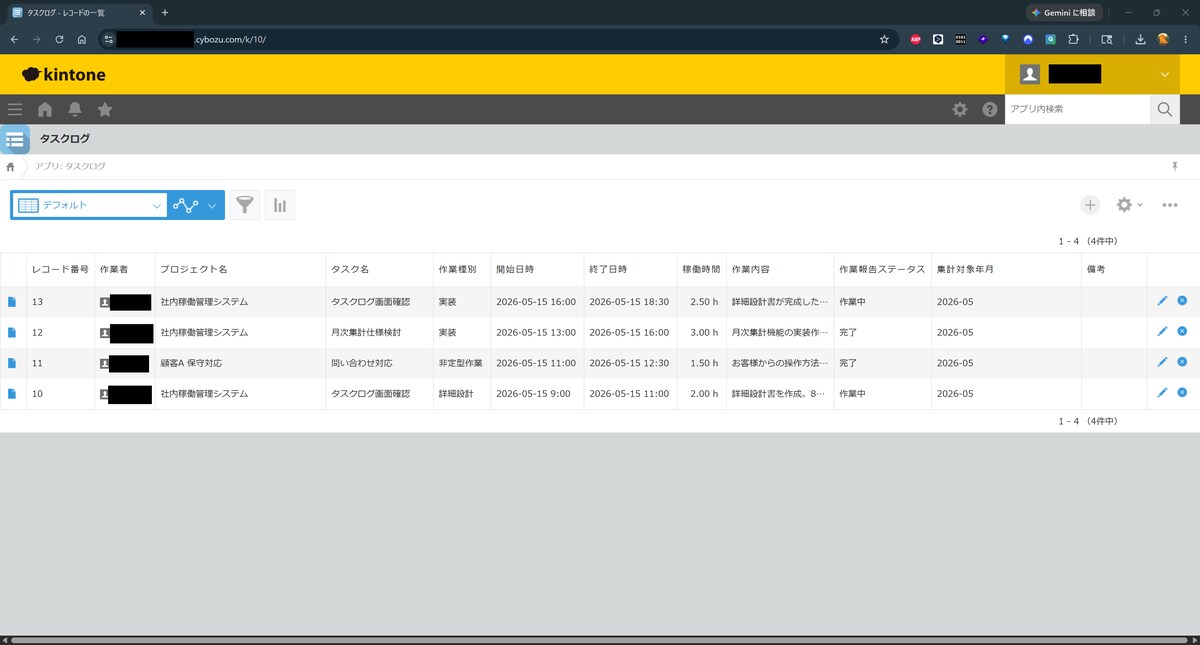Image resolution: width=1200 pixels, height=645 pixels.
Task: Expand the user account menu chevron
Action: [x=1165, y=75]
